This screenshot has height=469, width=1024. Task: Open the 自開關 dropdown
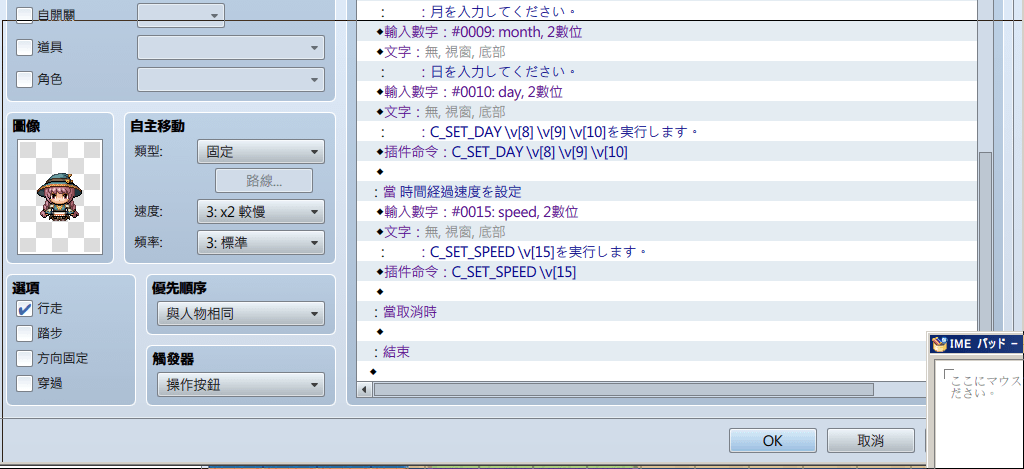[181, 15]
